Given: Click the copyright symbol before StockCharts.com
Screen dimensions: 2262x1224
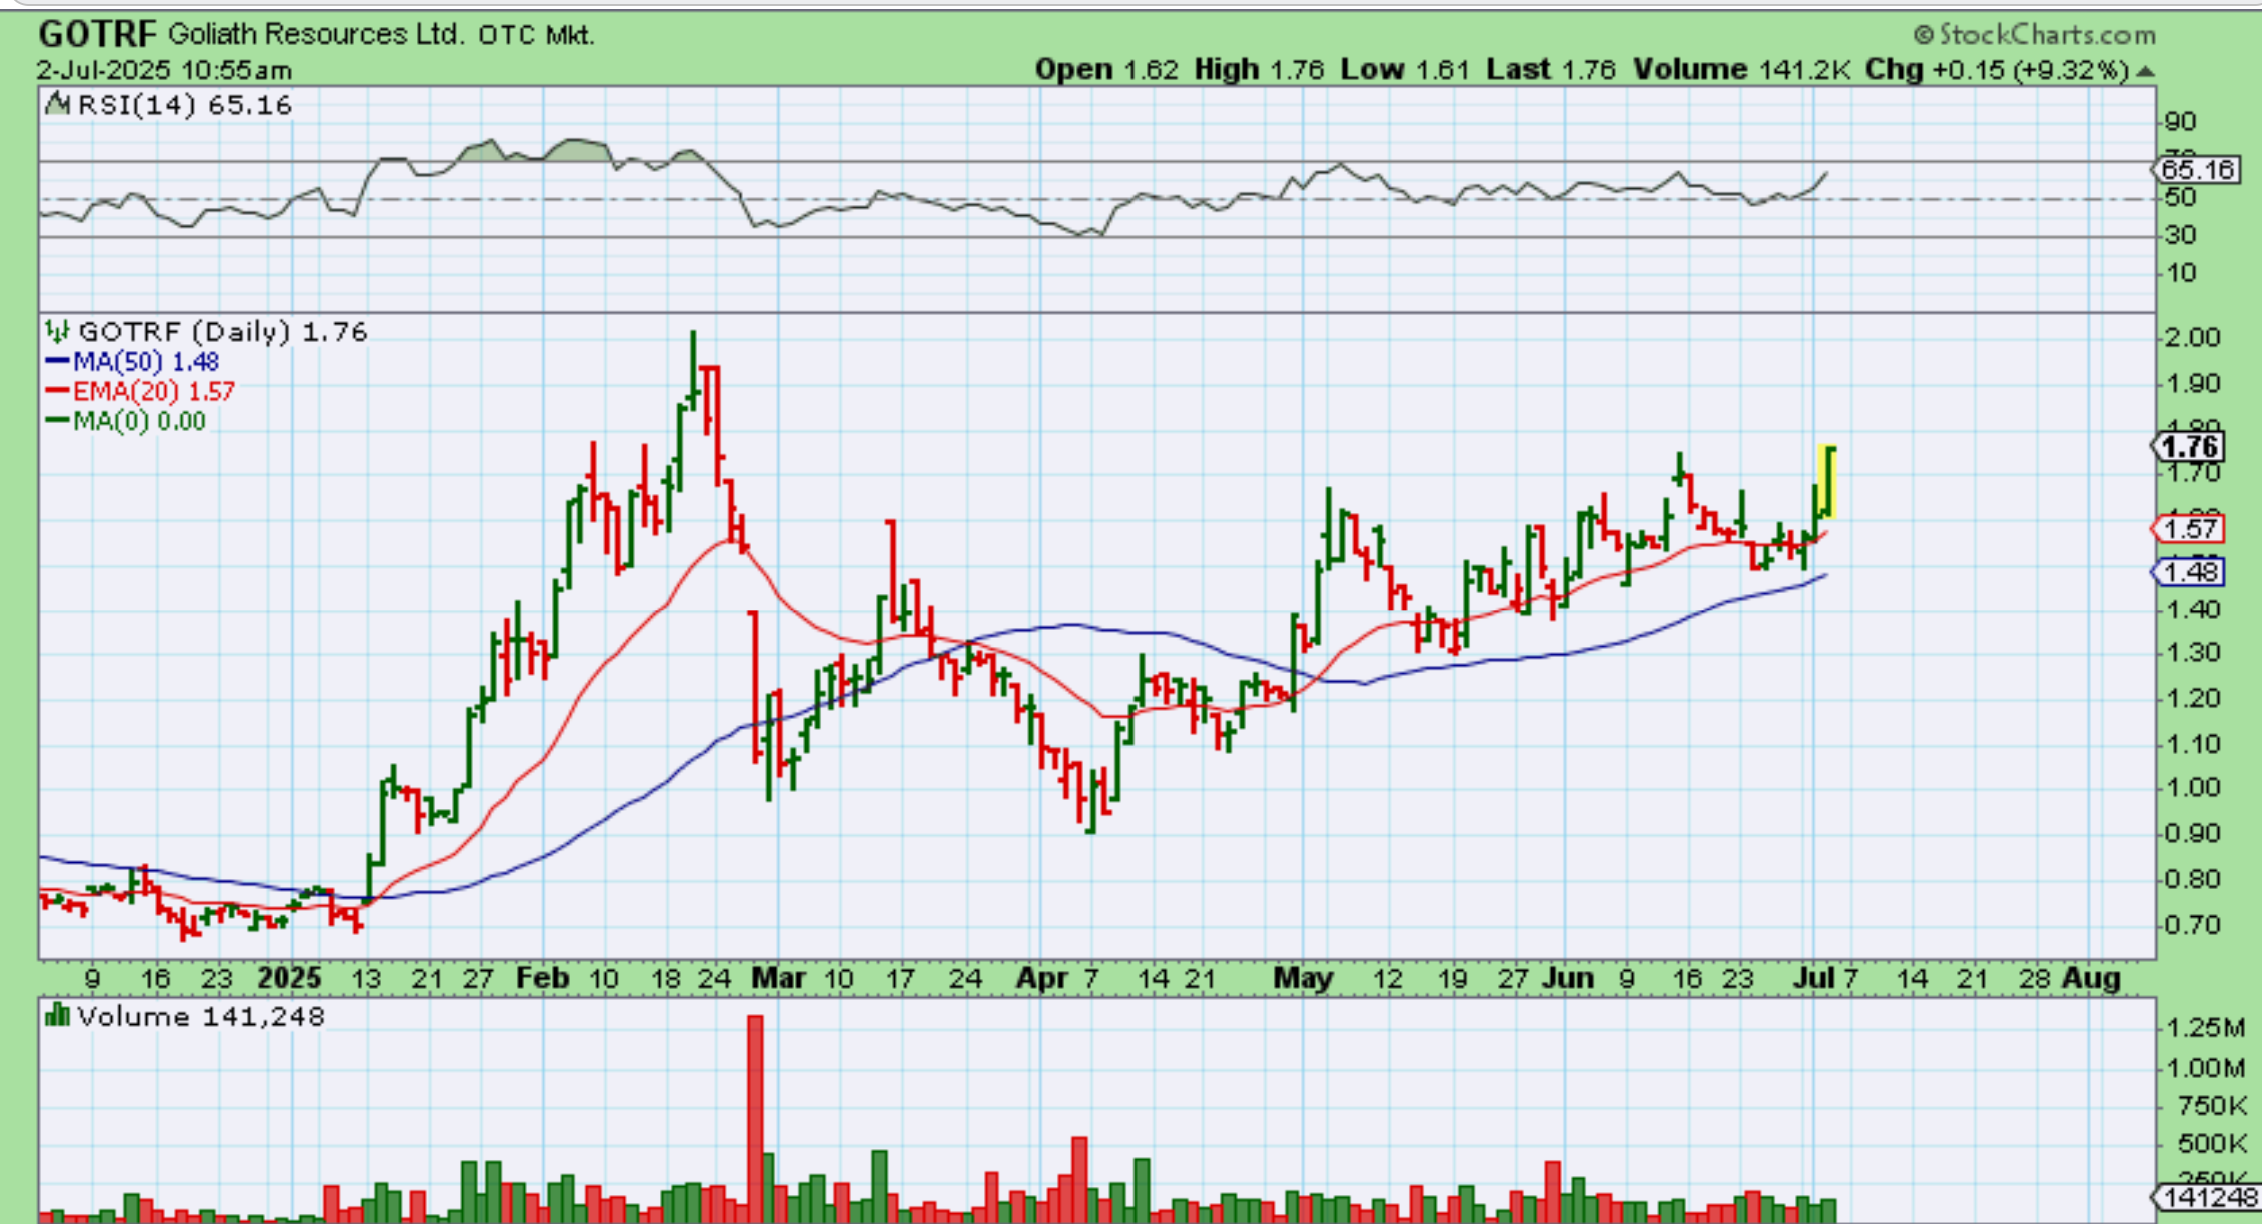Looking at the screenshot, I should [x=1924, y=35].
